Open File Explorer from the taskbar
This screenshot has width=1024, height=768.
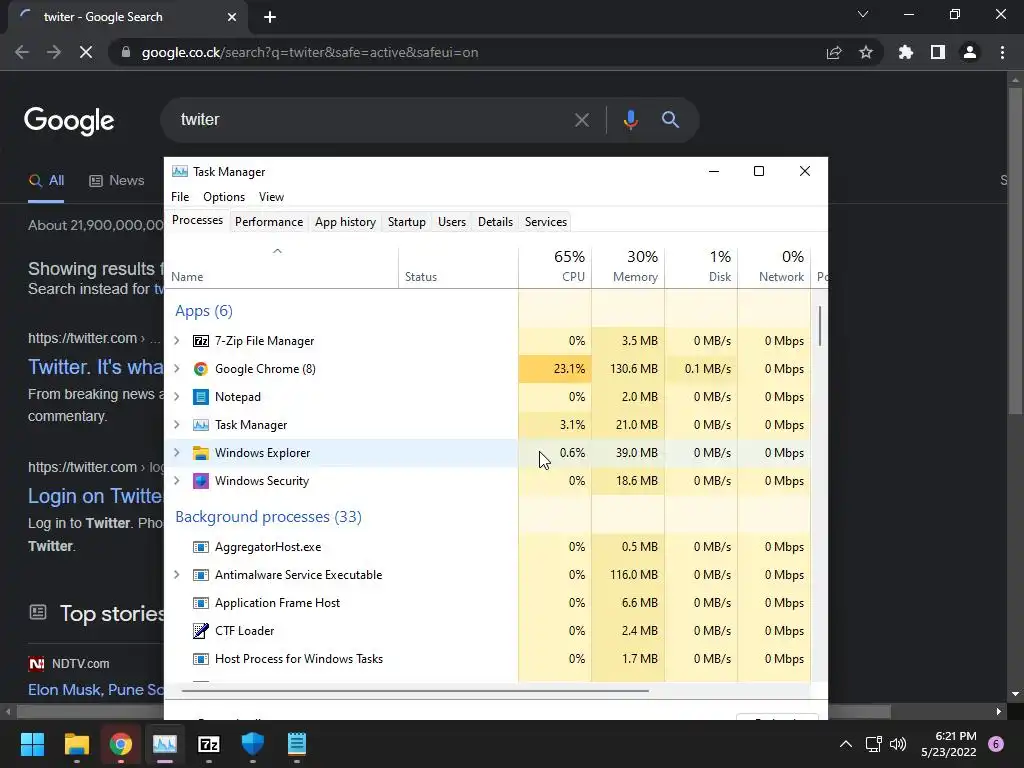tap(76, 744)
